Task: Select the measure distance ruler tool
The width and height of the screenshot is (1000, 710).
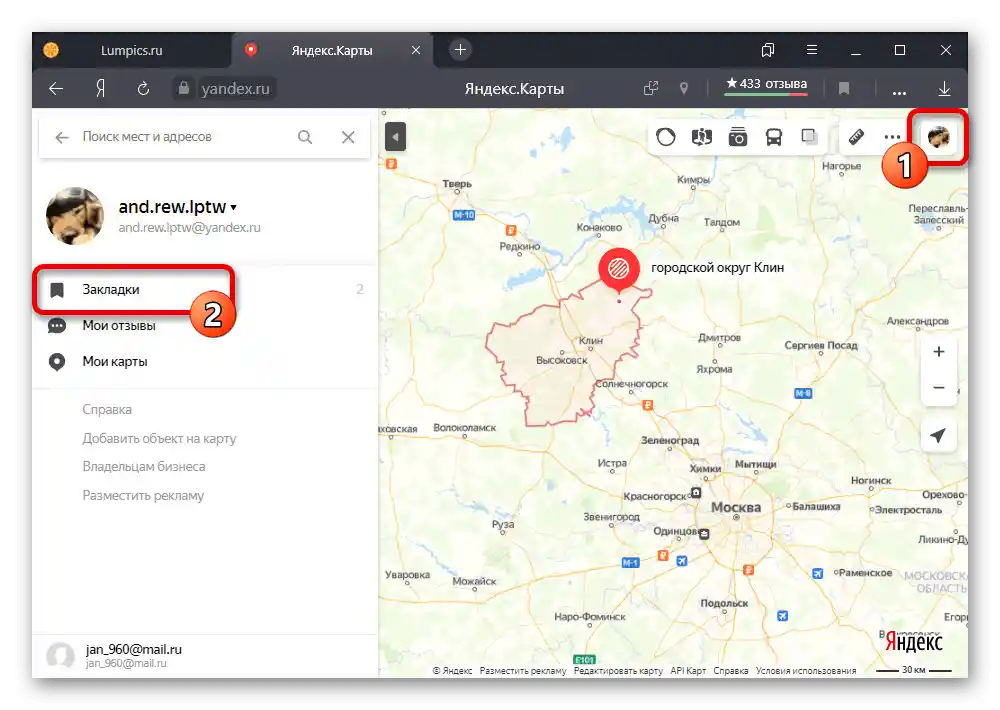Action: coord(857,137)
